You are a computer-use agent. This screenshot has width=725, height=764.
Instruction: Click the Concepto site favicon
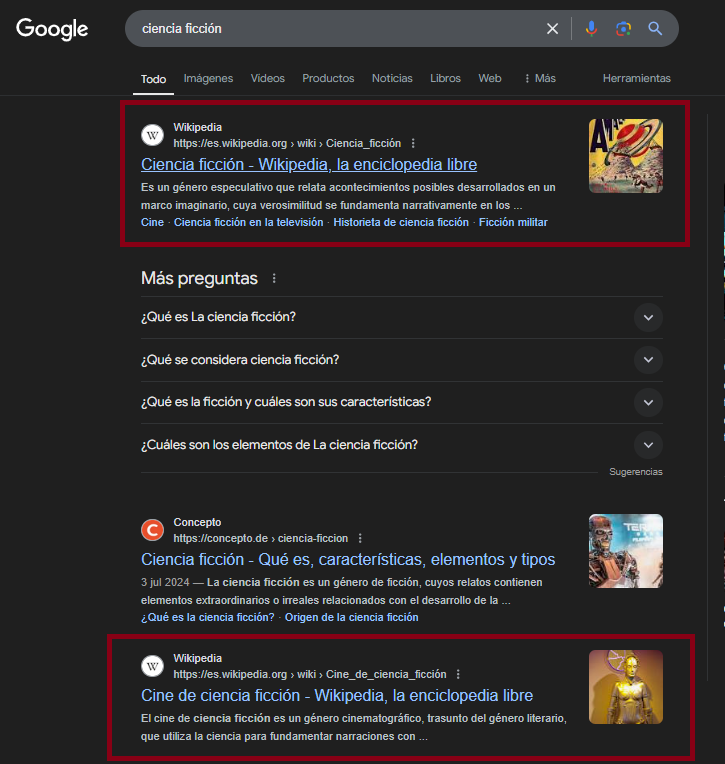pyautogui.click(x=153, y=530)
